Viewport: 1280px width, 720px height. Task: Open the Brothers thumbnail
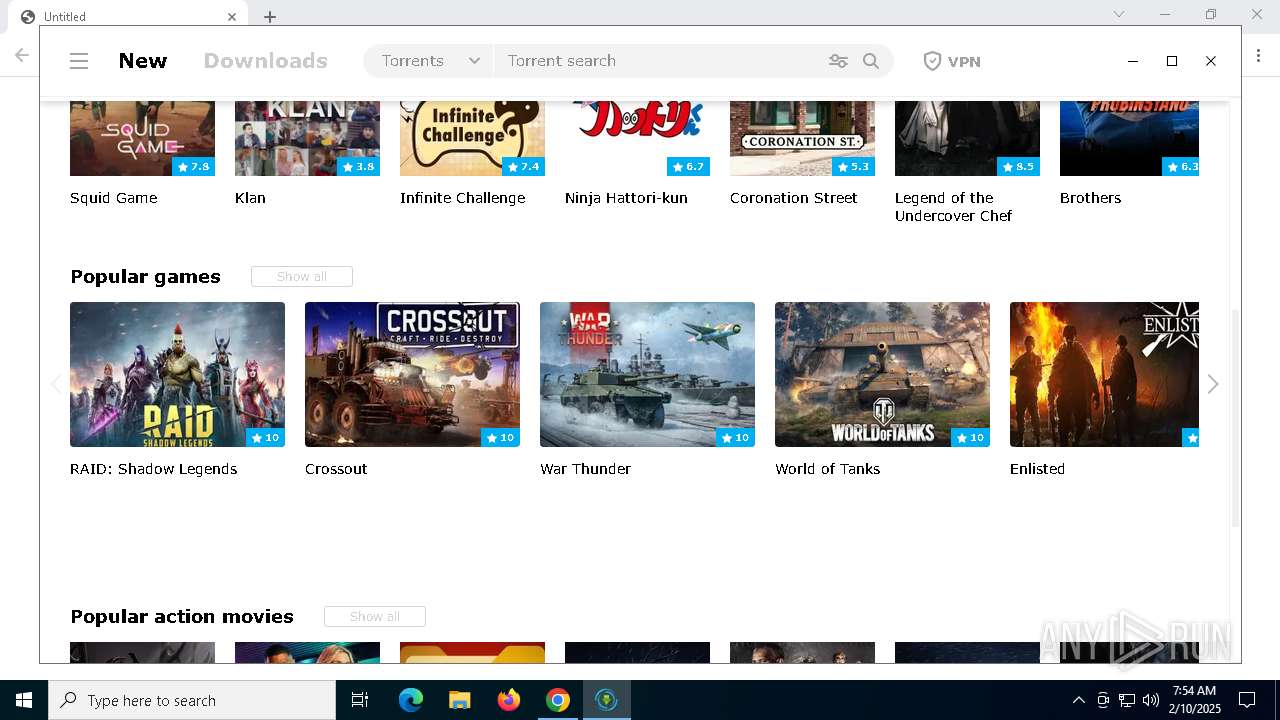(1129, 138)
